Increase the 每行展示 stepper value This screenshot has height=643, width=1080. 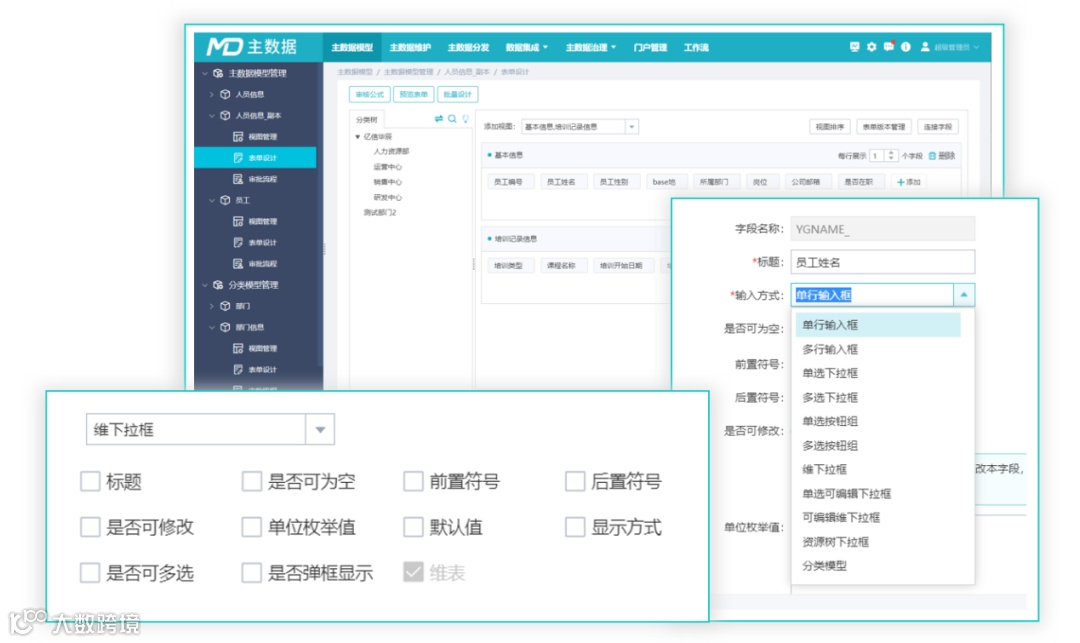tap(891, 153)
